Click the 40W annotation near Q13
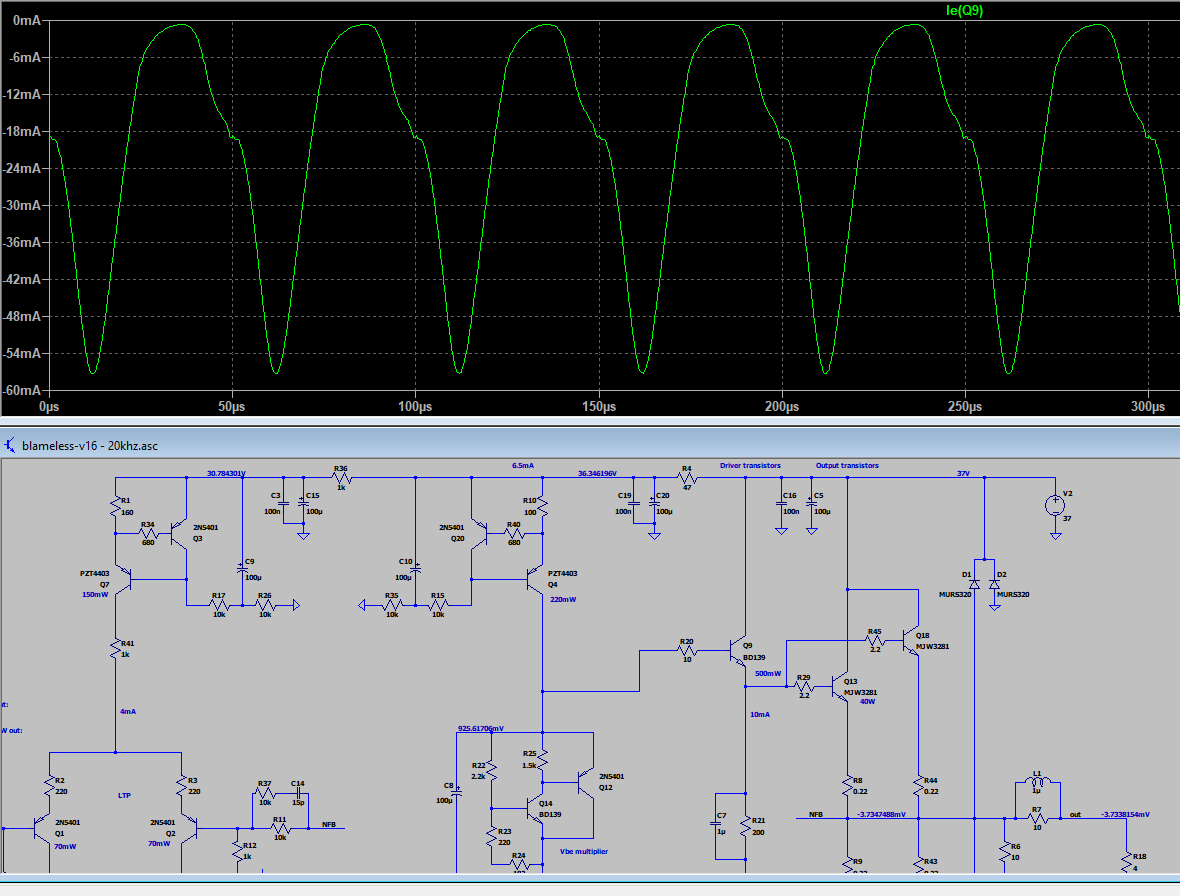 867,702
